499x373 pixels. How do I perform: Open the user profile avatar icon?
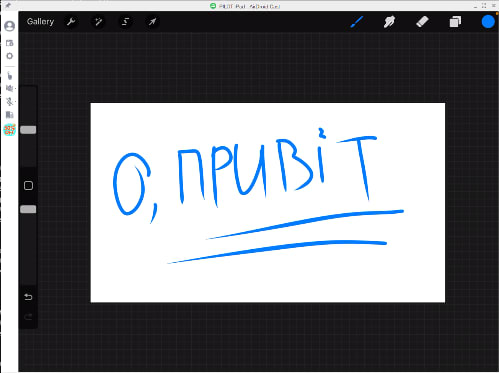pos(10,26)
